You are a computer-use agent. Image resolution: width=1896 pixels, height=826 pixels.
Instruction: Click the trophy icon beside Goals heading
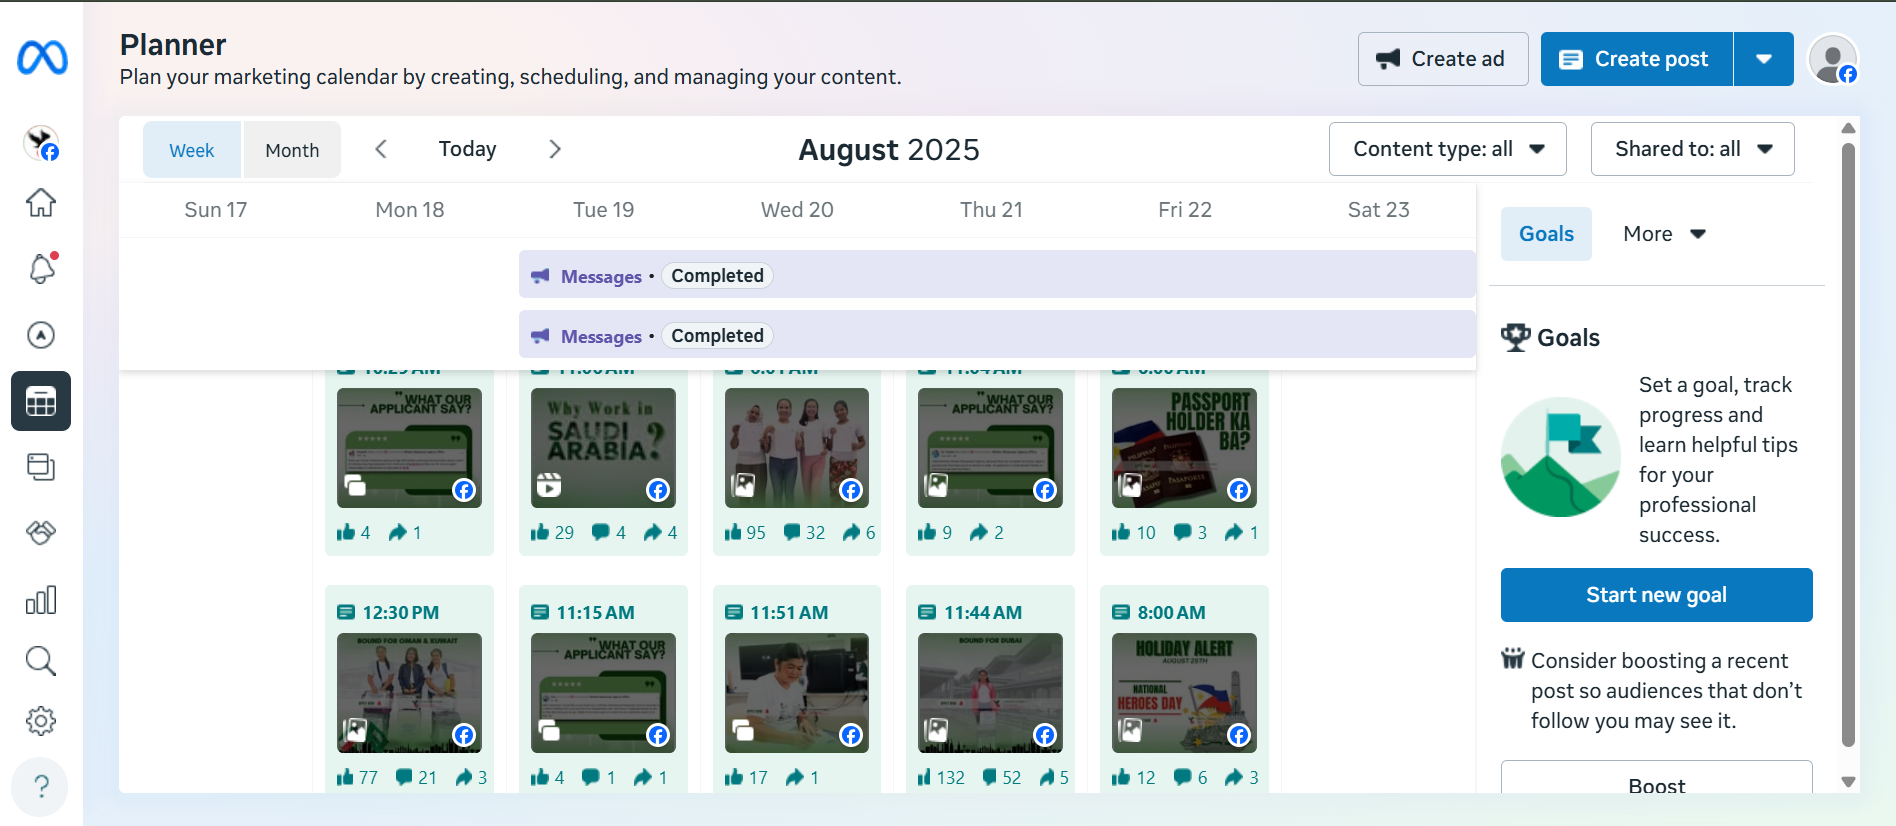pos(1516,337)
